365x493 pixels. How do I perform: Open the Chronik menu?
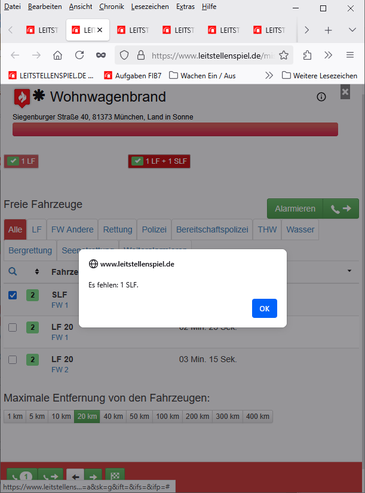click(x=112, y=6)
